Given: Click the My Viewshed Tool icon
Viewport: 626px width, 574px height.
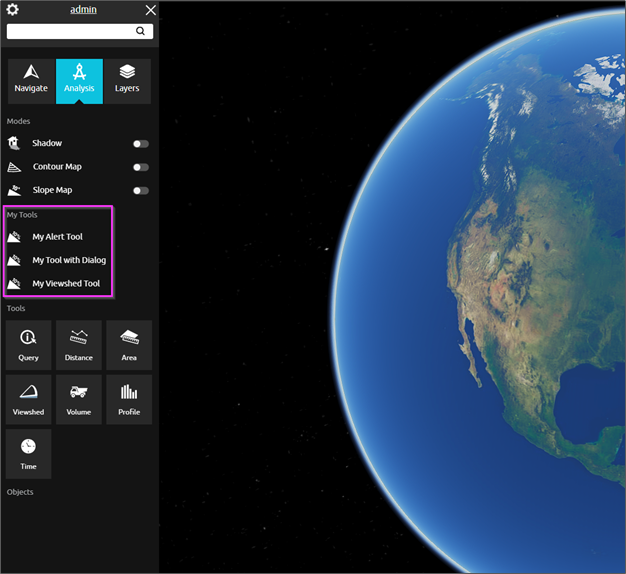Looking at the screenshot, I should click(14, 283).
